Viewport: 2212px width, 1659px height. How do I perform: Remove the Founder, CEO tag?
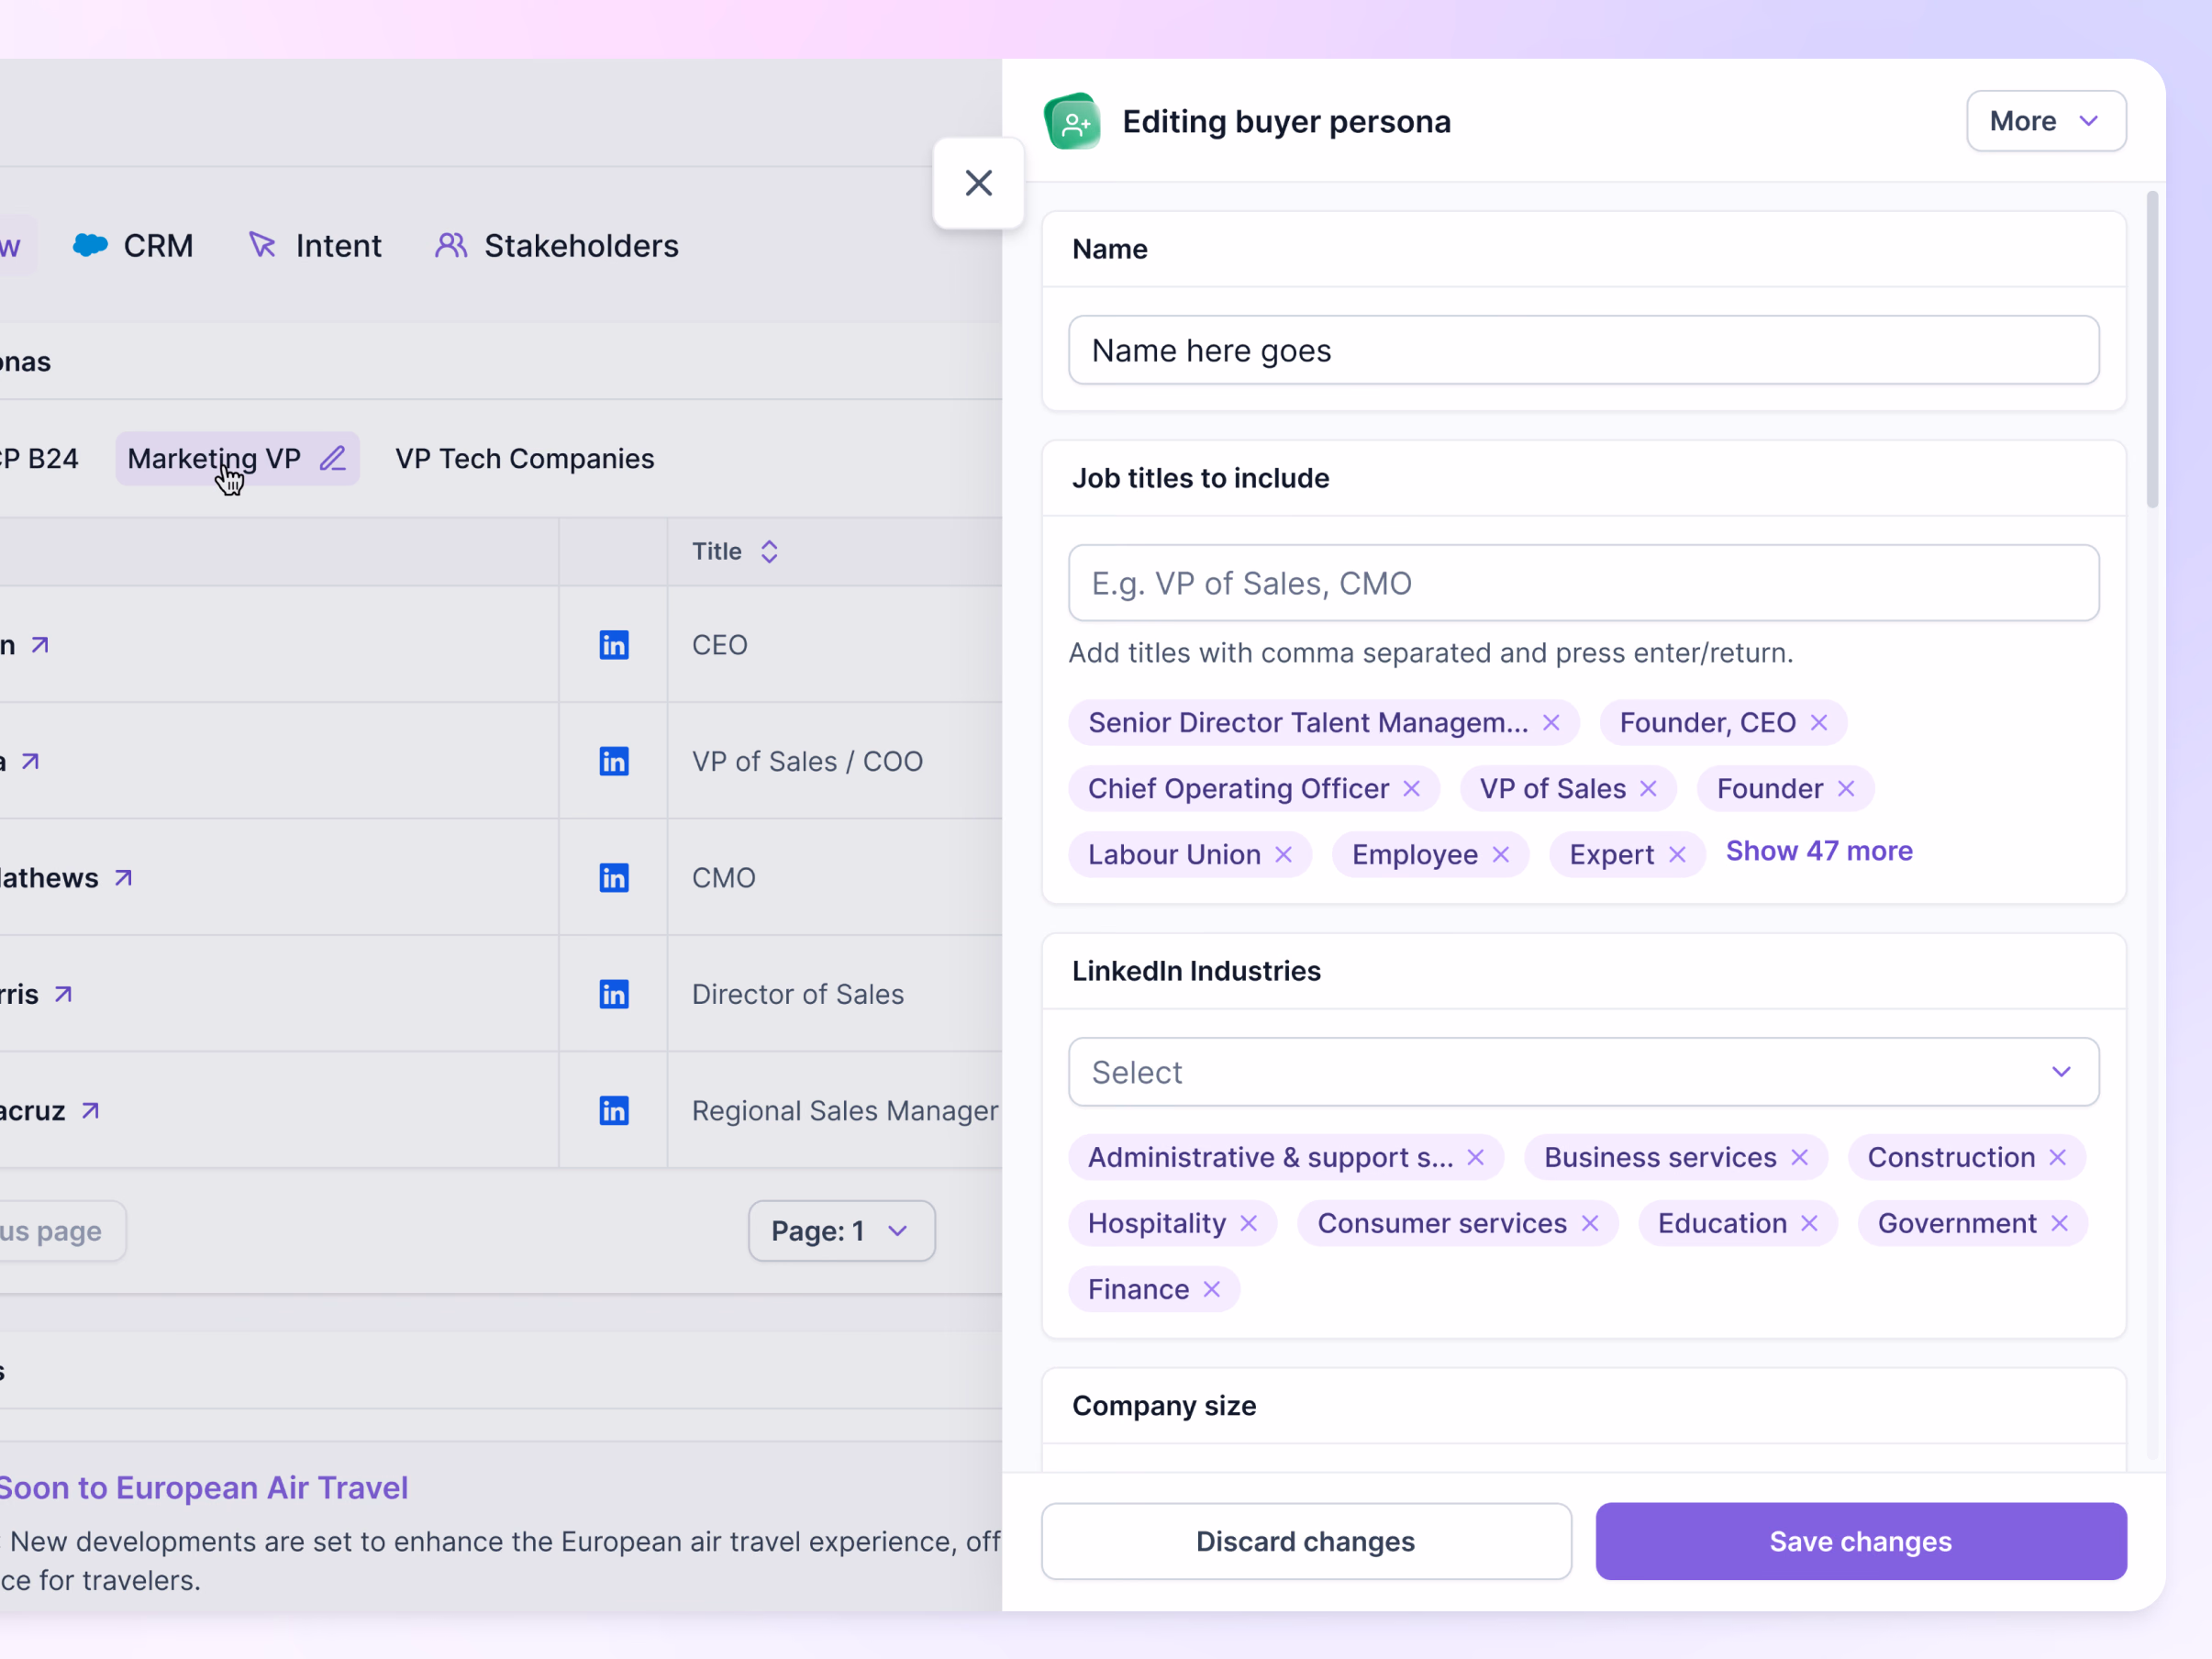click(1819, 723)
